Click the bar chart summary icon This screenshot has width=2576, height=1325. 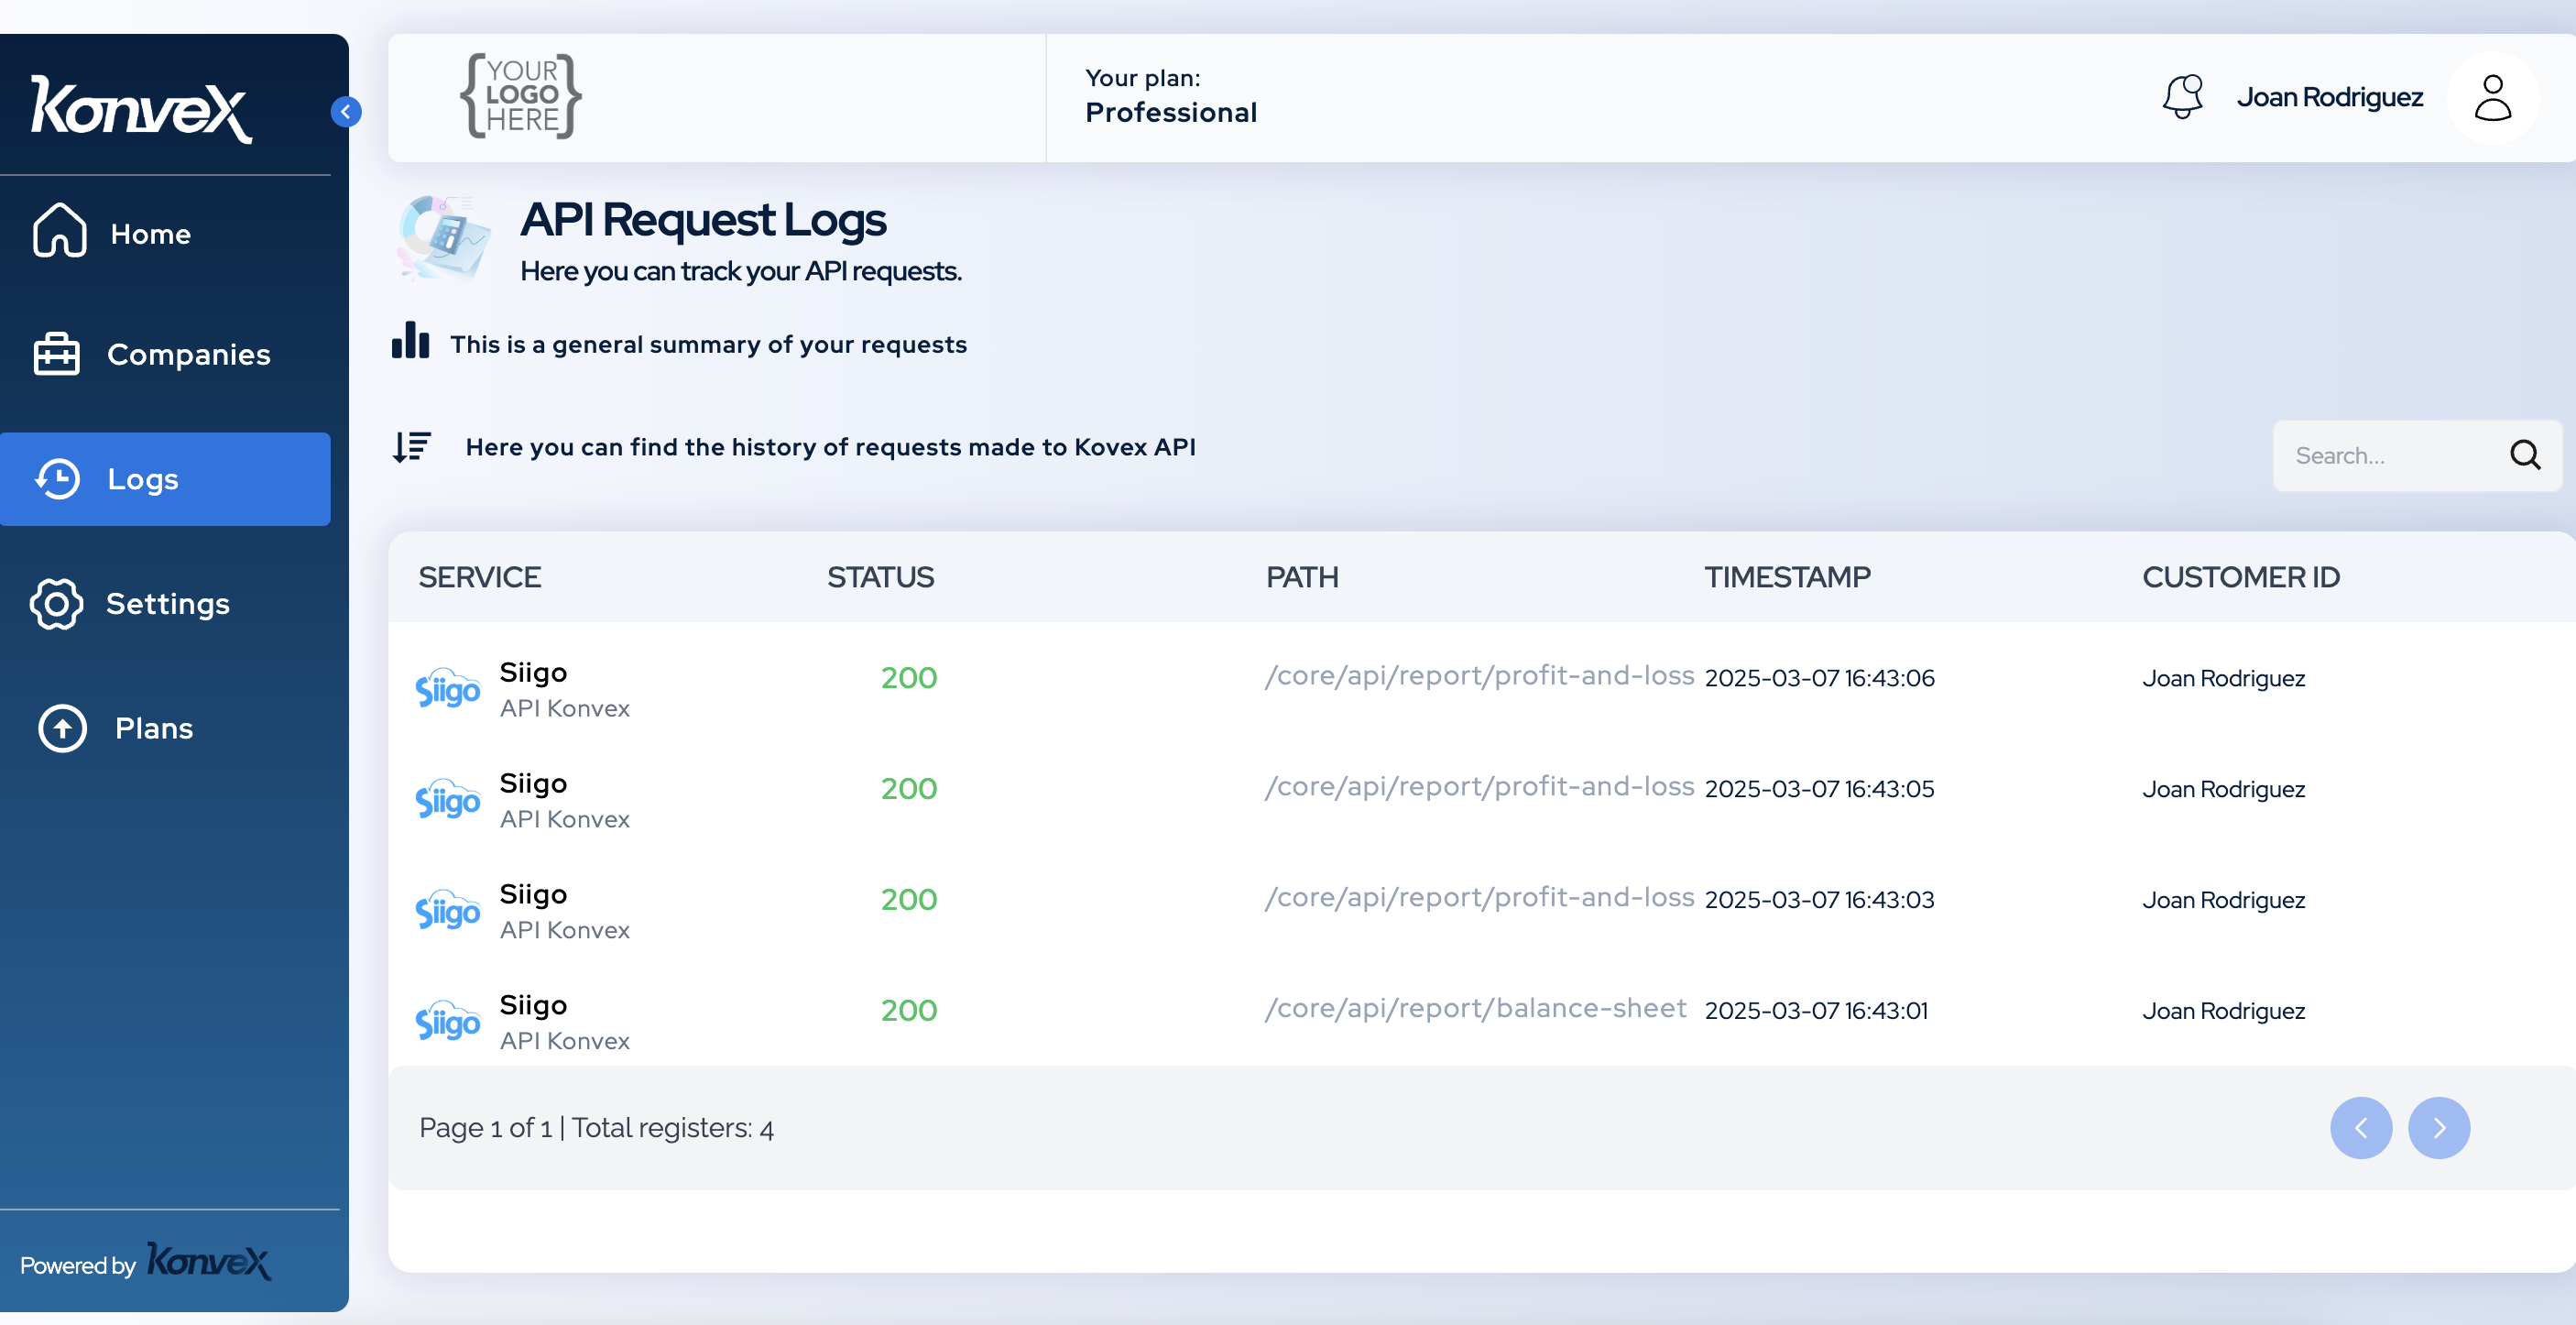pyautogui.click(x=410, y=341)
